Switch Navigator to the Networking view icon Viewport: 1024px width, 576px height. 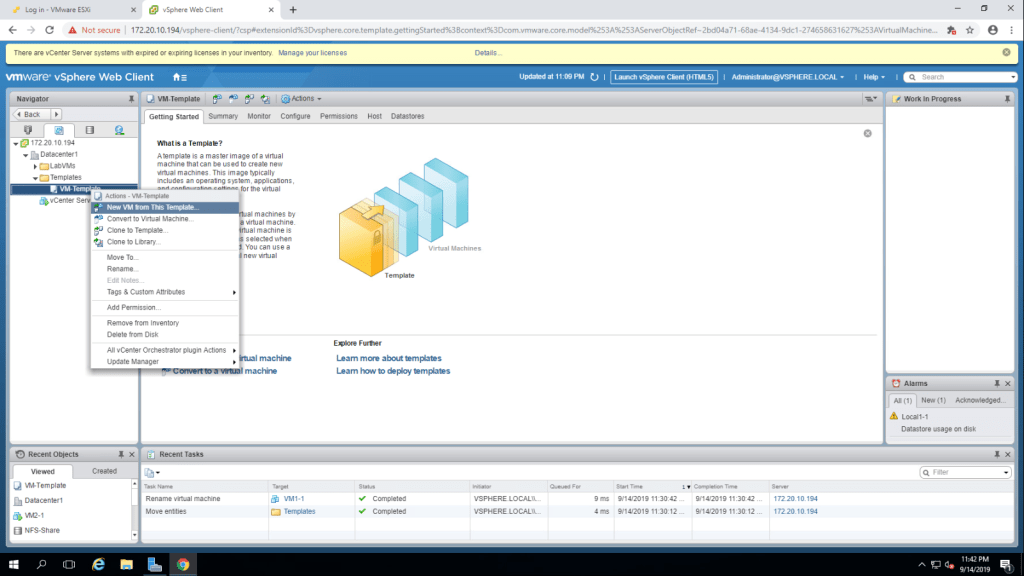[x=119, y=130]
